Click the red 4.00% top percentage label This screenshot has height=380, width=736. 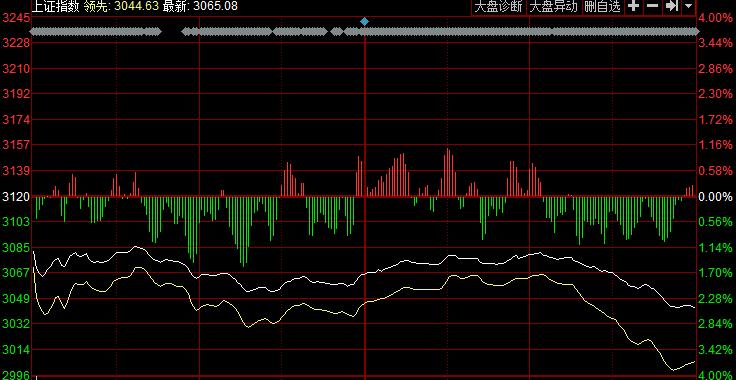click(715, 18)
